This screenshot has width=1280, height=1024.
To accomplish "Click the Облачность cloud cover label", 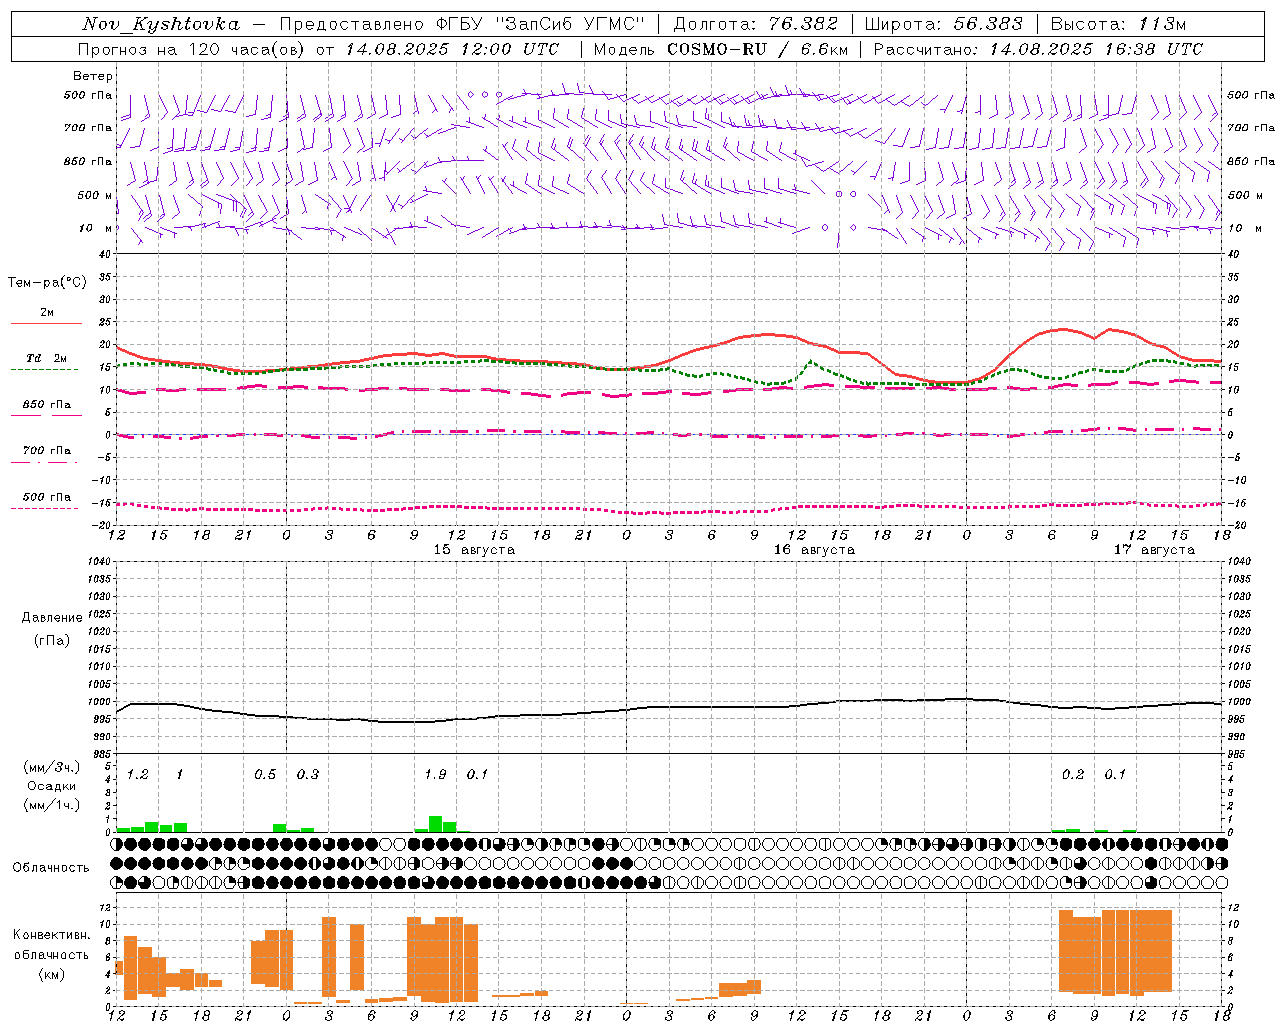I will 51,868.
